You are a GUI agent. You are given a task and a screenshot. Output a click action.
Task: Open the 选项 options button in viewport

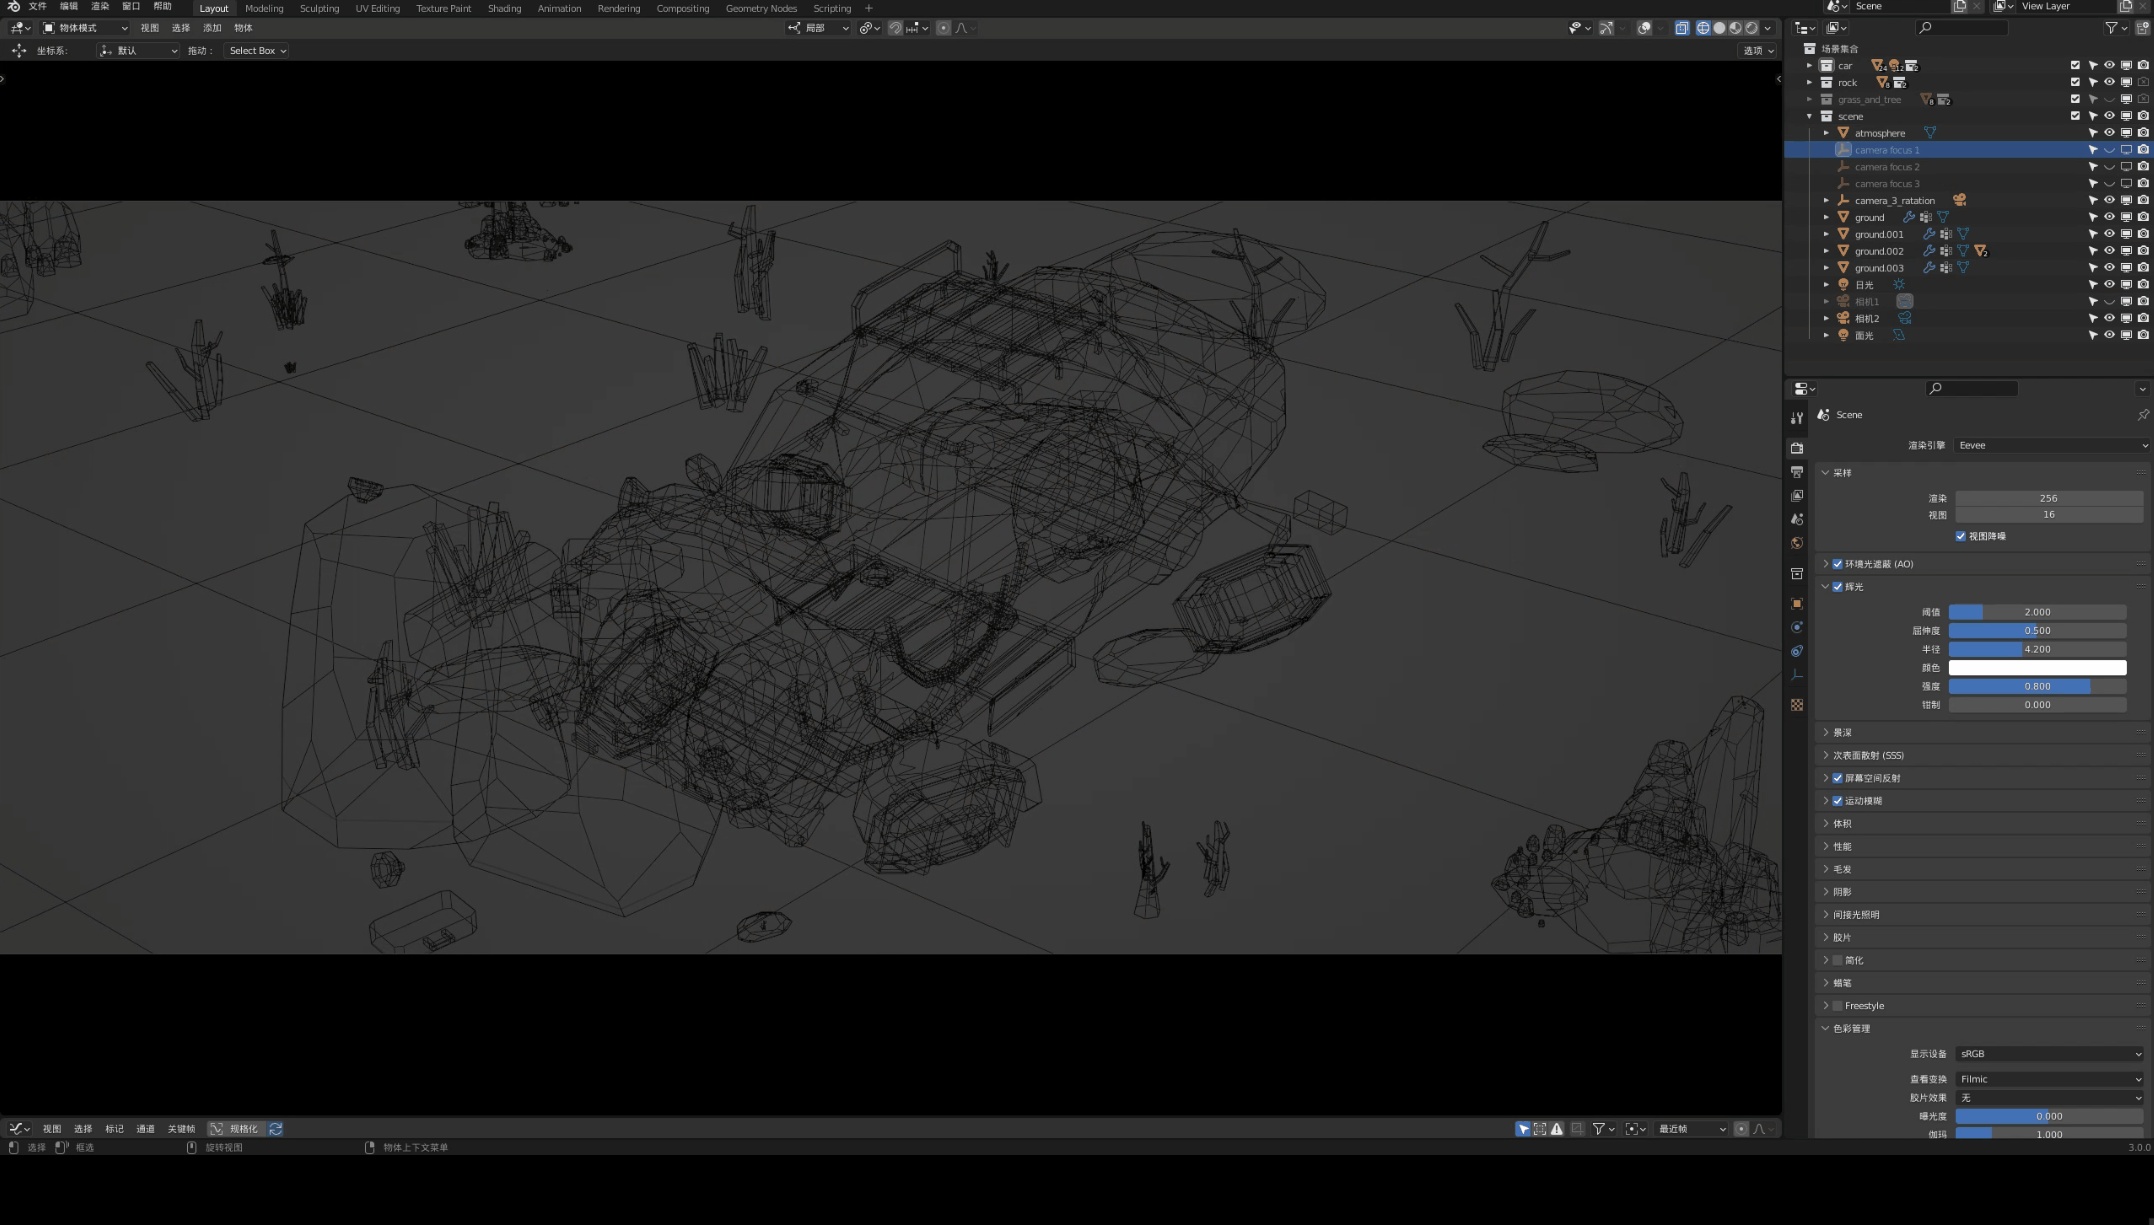[x=1758, y=50]
